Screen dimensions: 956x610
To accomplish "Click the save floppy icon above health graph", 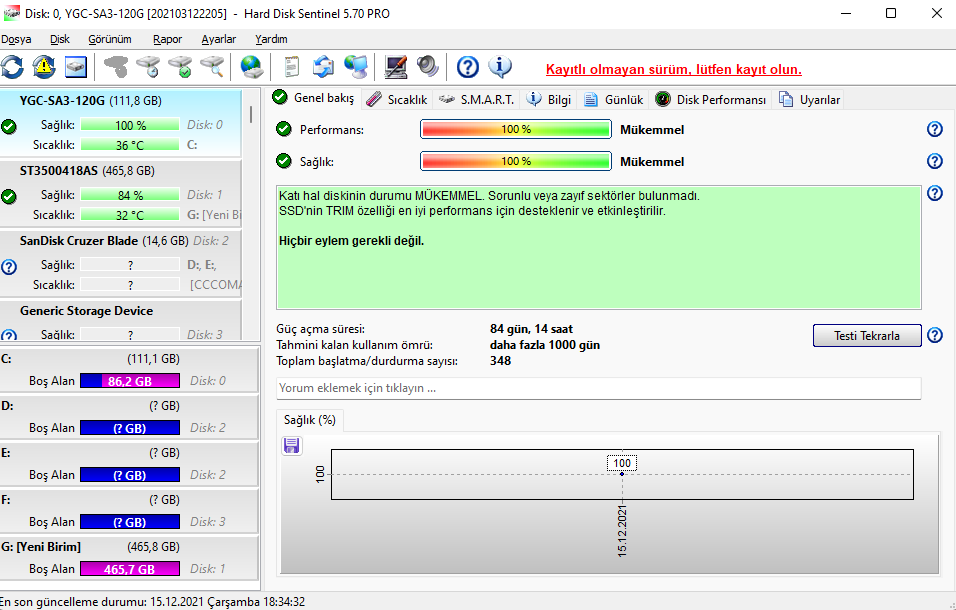I will [291, 445].
